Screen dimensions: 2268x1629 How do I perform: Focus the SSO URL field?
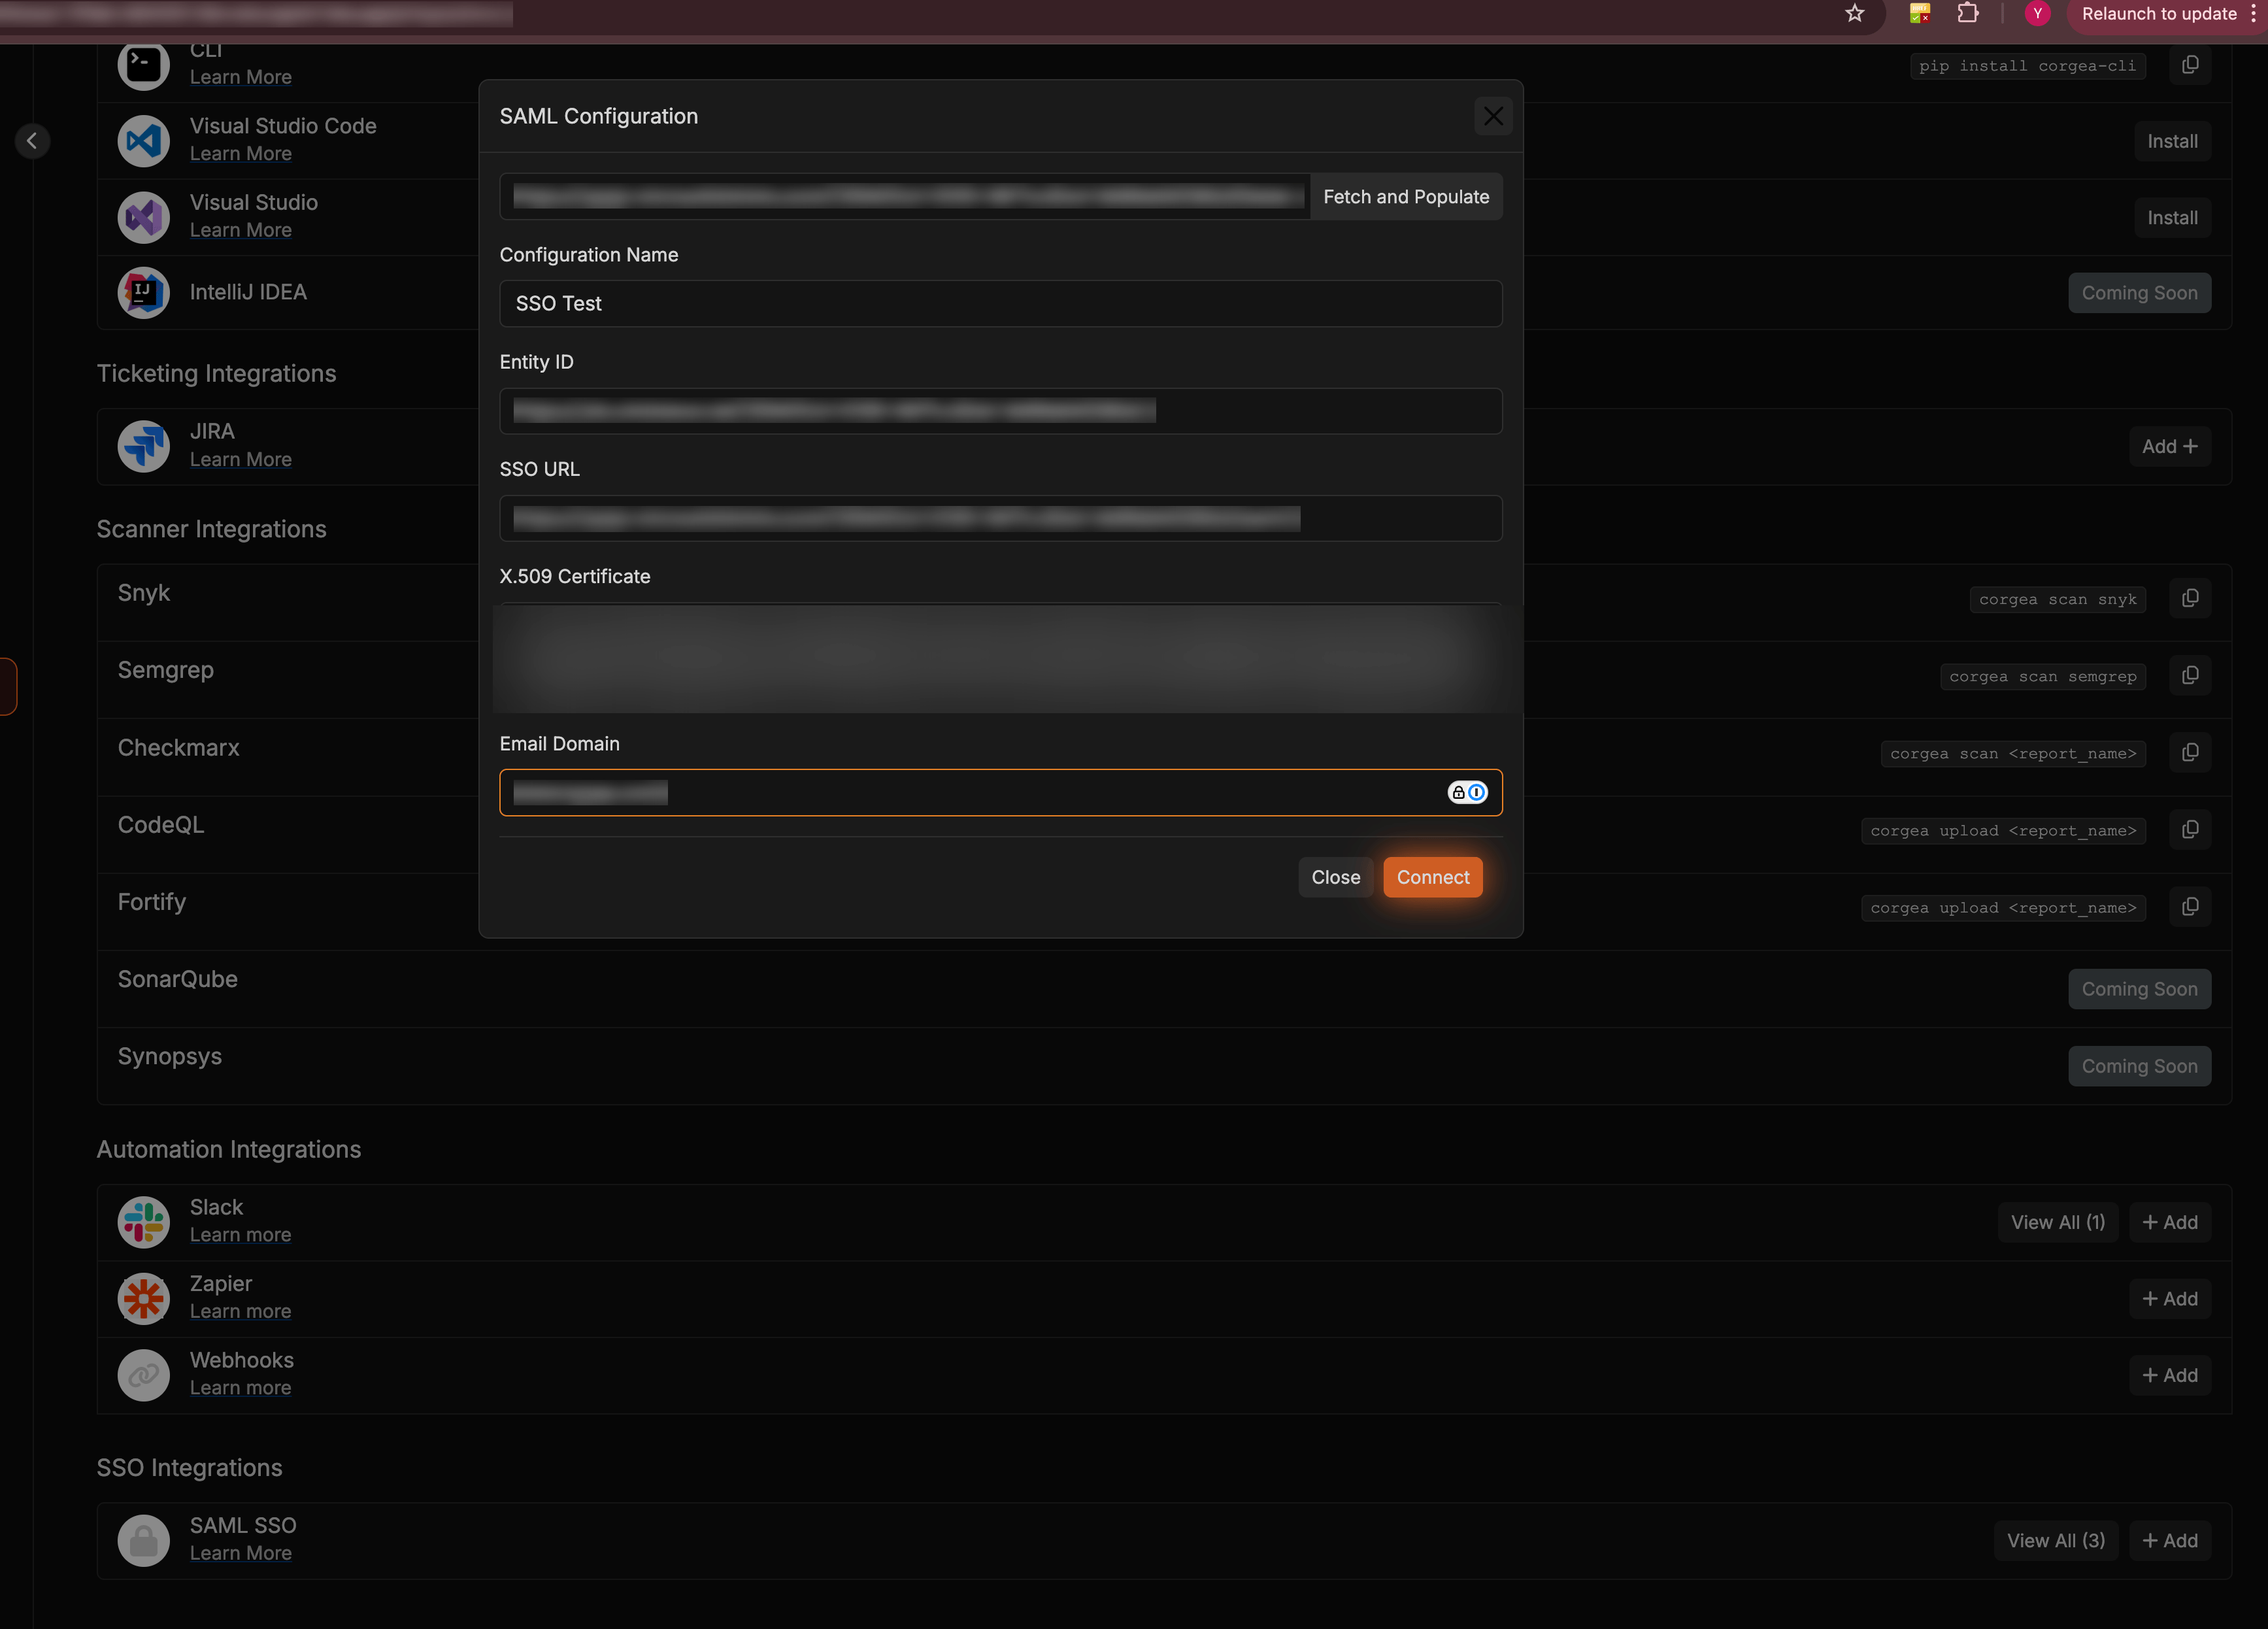[1000, 518]
